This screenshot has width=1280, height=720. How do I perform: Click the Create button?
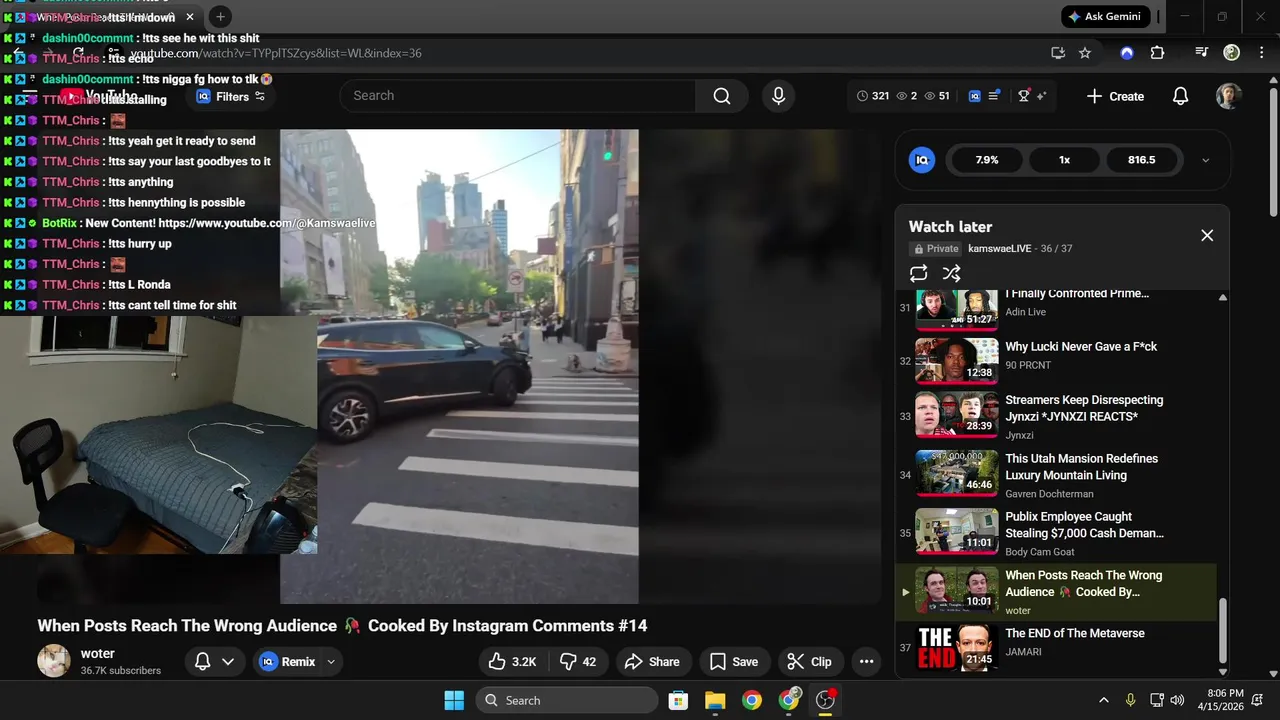[1115, 96]
